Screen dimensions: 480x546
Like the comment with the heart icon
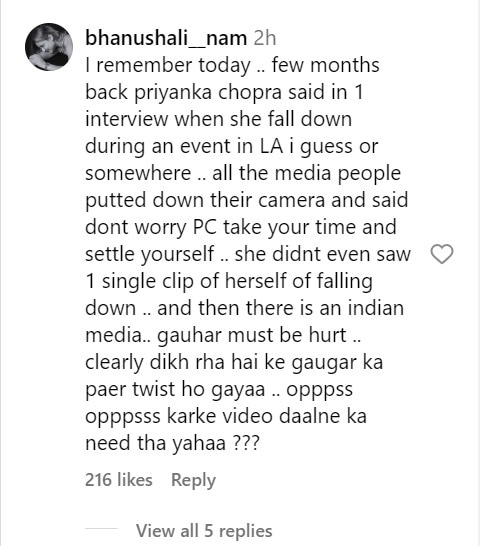point(442,254)
